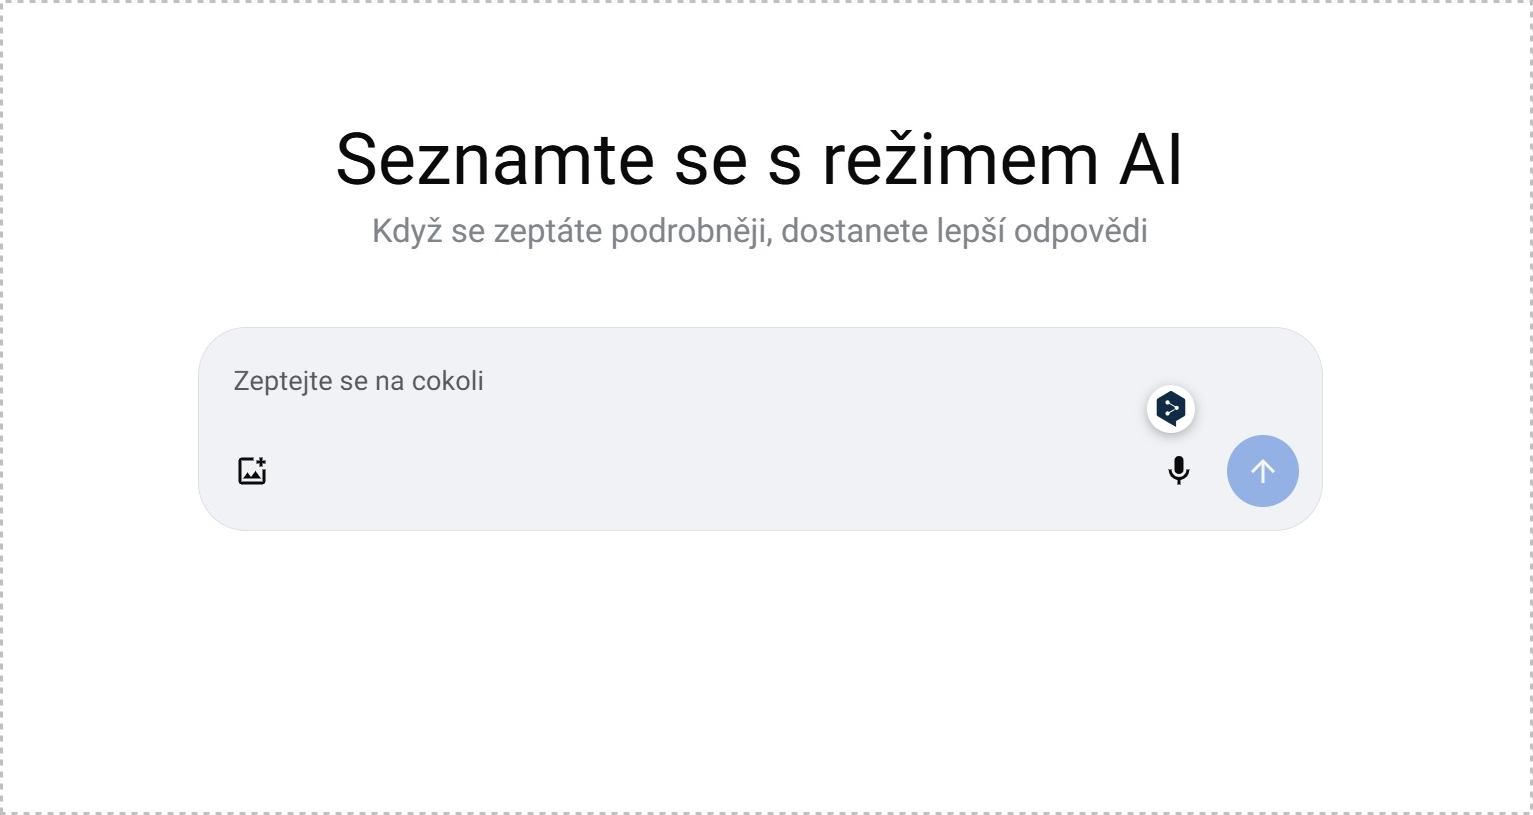The image size is (1533, 815).
Task: Click "dostanete lepší odpovědi" in the subtitle
Action: (964, 232)
